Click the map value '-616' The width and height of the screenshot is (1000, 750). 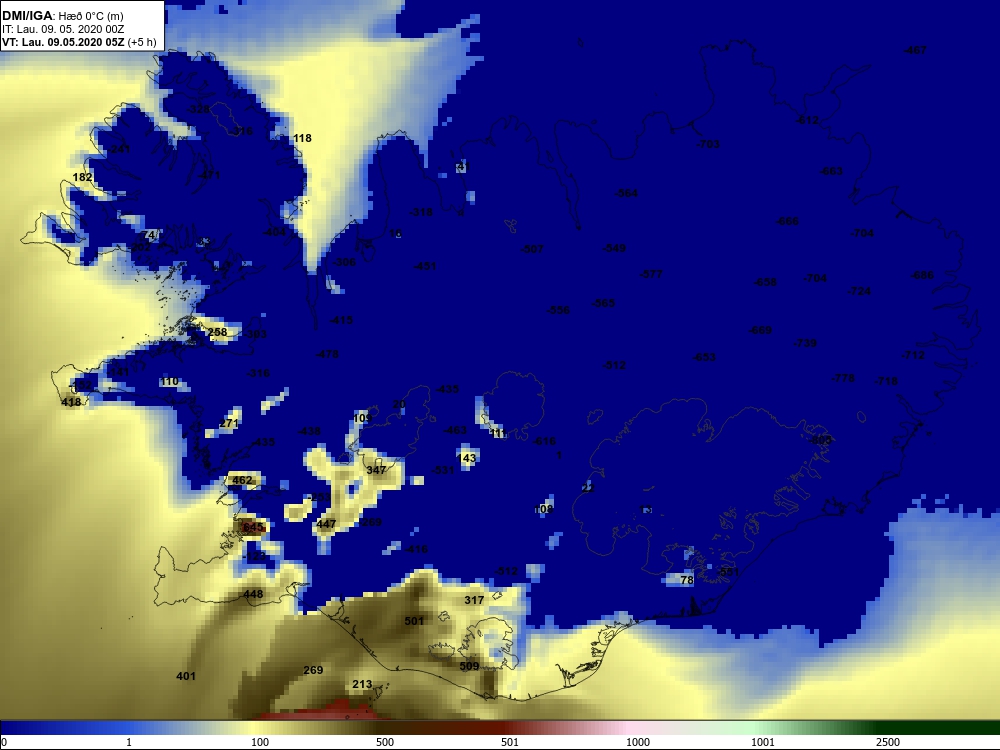tap(544, 441)
